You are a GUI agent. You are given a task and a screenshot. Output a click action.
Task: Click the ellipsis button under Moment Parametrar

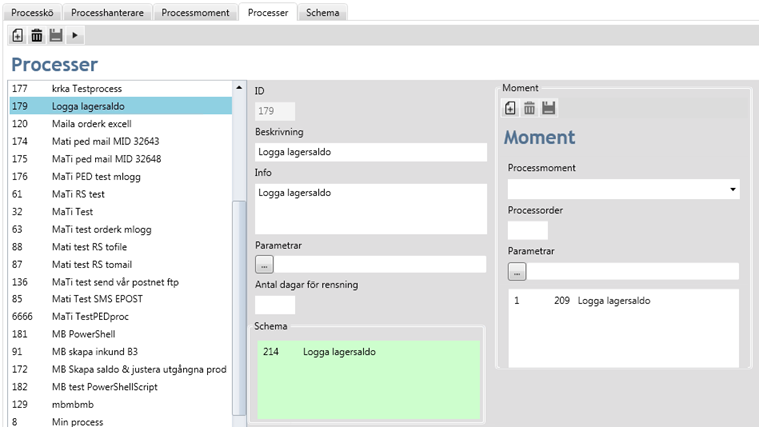pyautogui.click(x=516, y=271)
